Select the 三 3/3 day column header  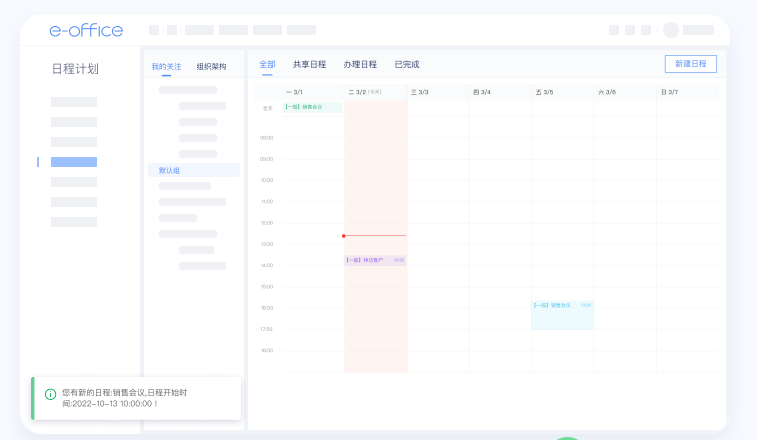pyautogui.click(x=419, y=92)
